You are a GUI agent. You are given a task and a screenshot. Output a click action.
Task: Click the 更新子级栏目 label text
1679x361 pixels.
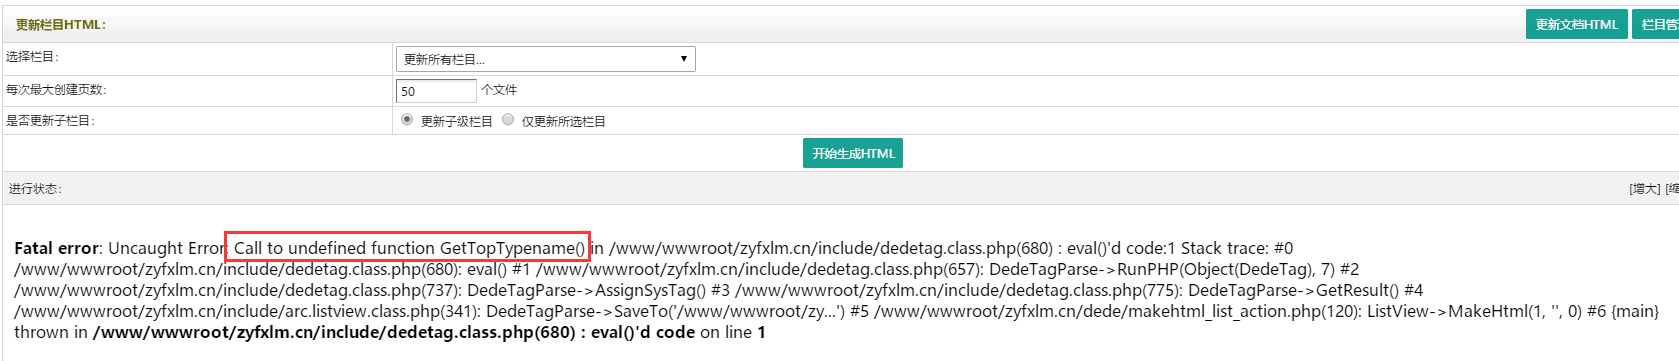[456, 121]
